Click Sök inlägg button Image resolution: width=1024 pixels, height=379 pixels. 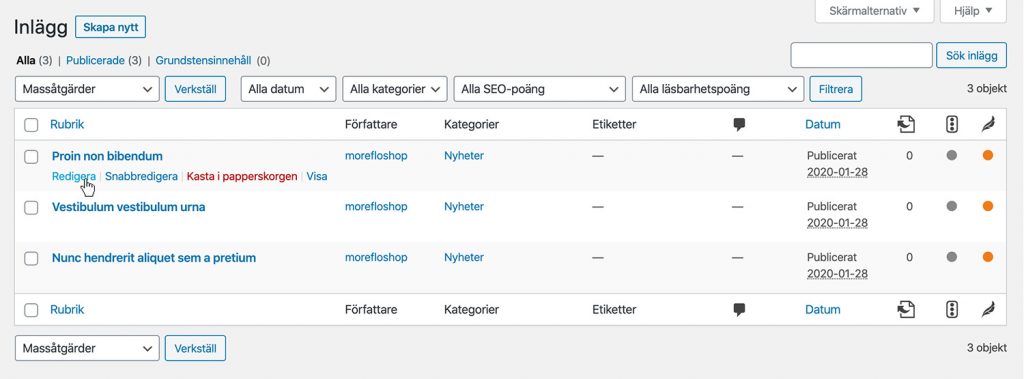click(972, 56)
